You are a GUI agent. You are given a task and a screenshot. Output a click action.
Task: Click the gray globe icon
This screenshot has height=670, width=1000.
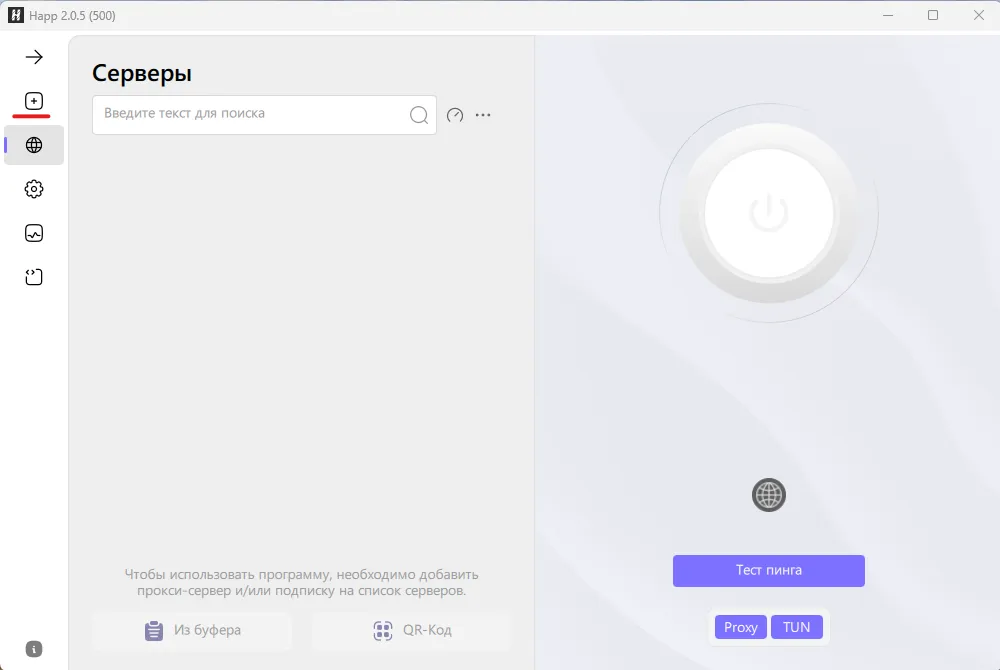click(768, 495)
